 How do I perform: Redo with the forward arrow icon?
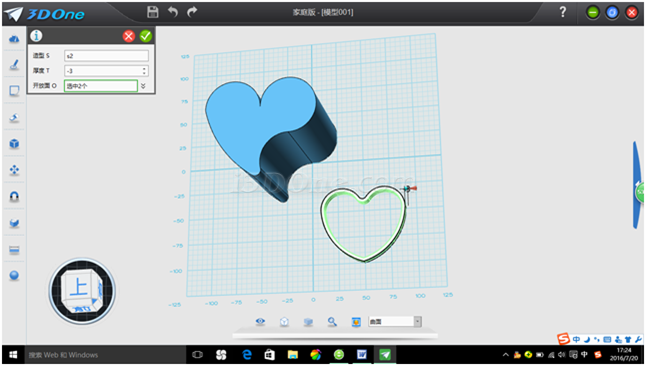[192, 12]
